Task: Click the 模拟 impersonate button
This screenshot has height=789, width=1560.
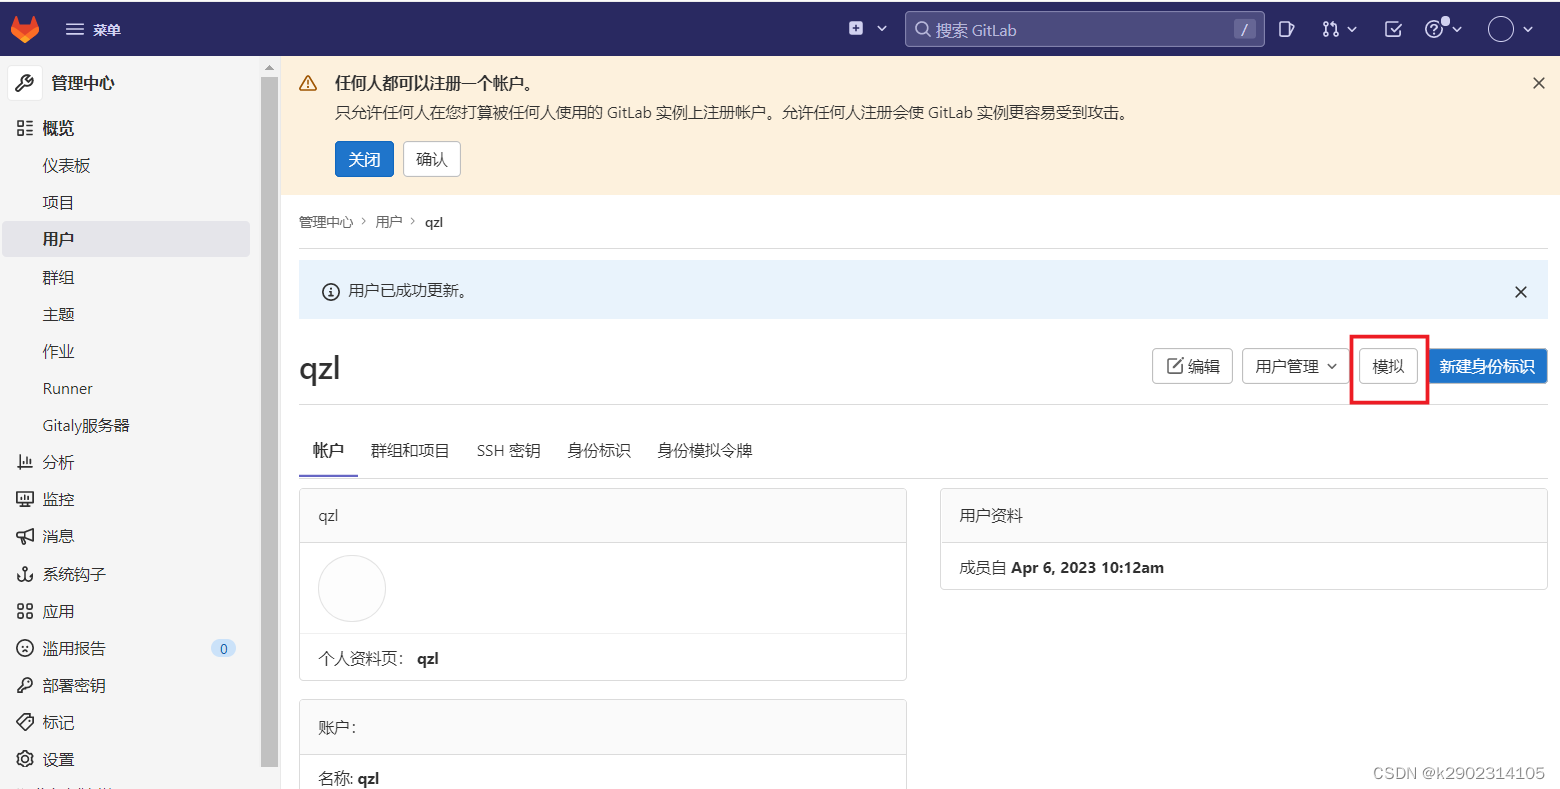Action: click(1388, 366)
